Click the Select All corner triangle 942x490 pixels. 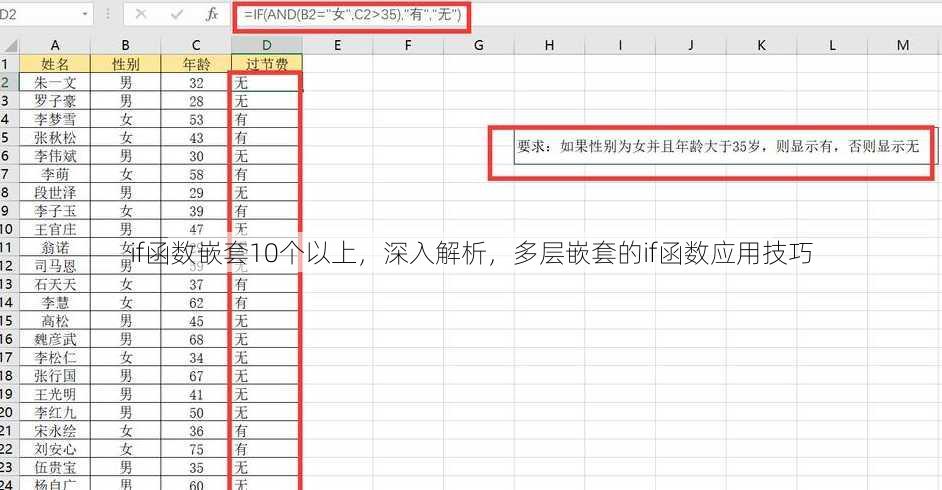pos(10,46)
